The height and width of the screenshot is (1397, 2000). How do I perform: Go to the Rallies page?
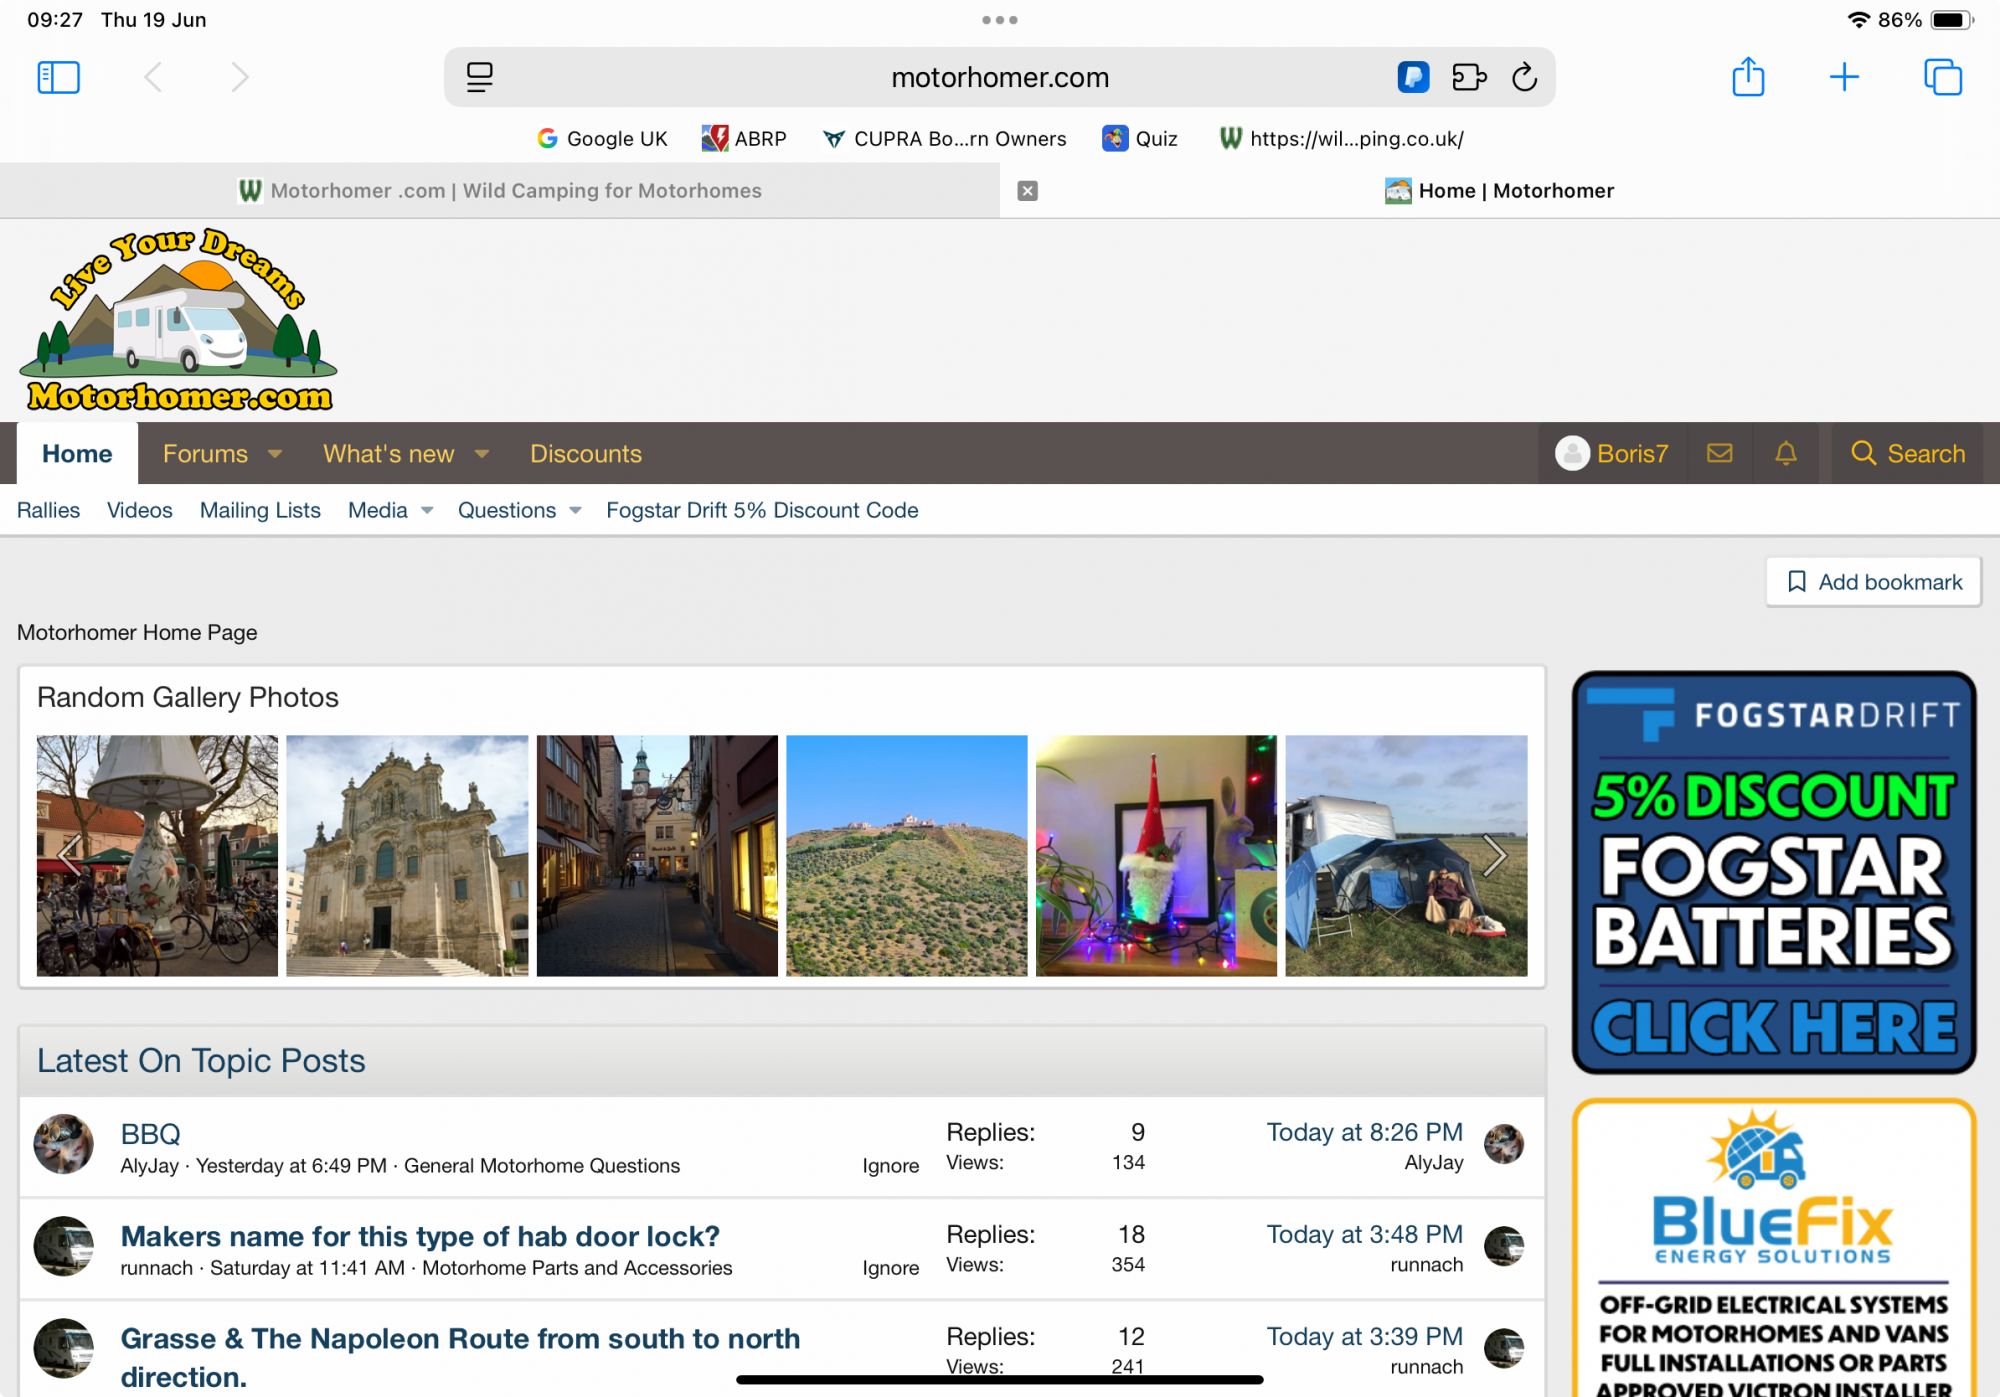coord(48,510)
